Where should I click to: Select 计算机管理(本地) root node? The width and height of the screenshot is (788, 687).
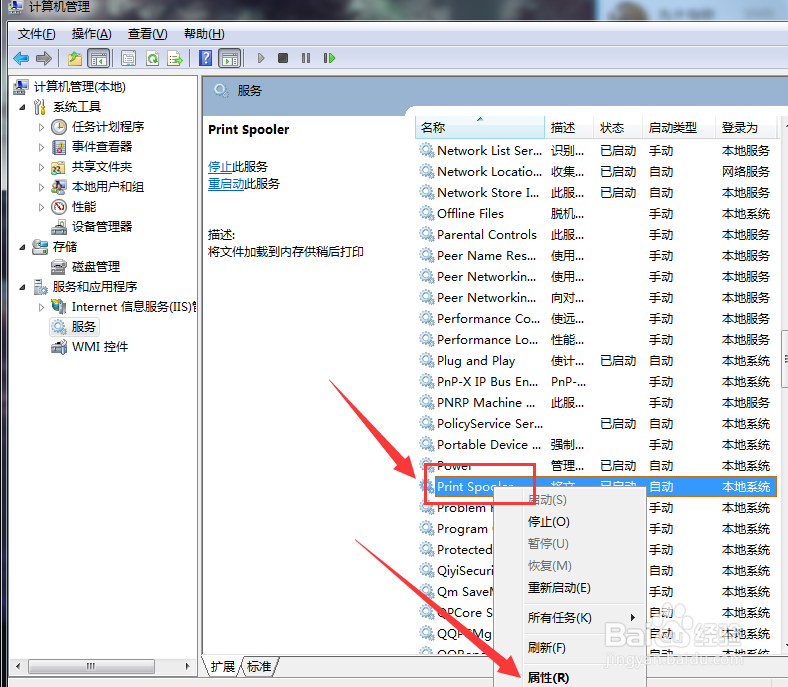pos(69,87)
